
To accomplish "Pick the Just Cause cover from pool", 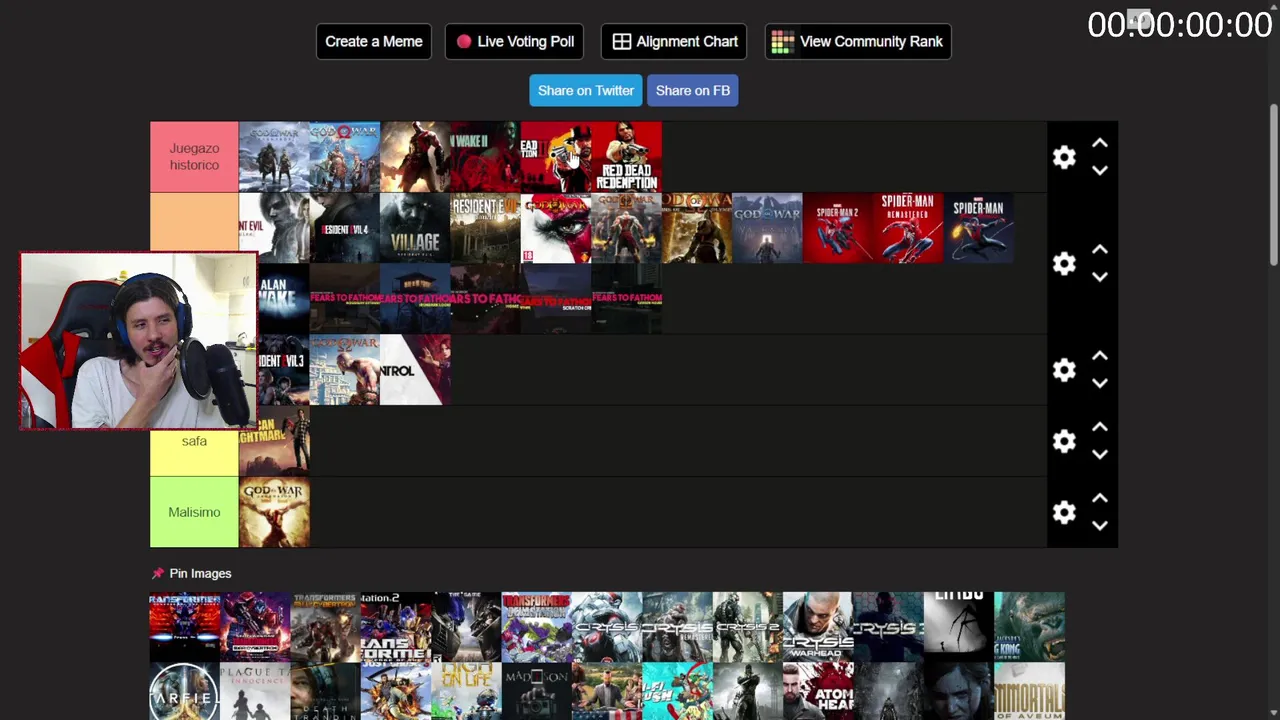I will [x=395, y=691].
